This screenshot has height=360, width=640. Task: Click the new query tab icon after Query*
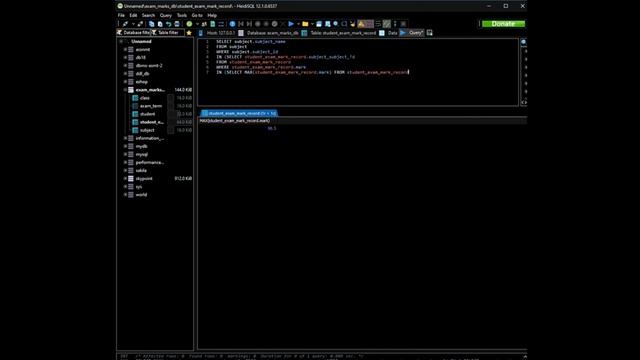(429, 33)
